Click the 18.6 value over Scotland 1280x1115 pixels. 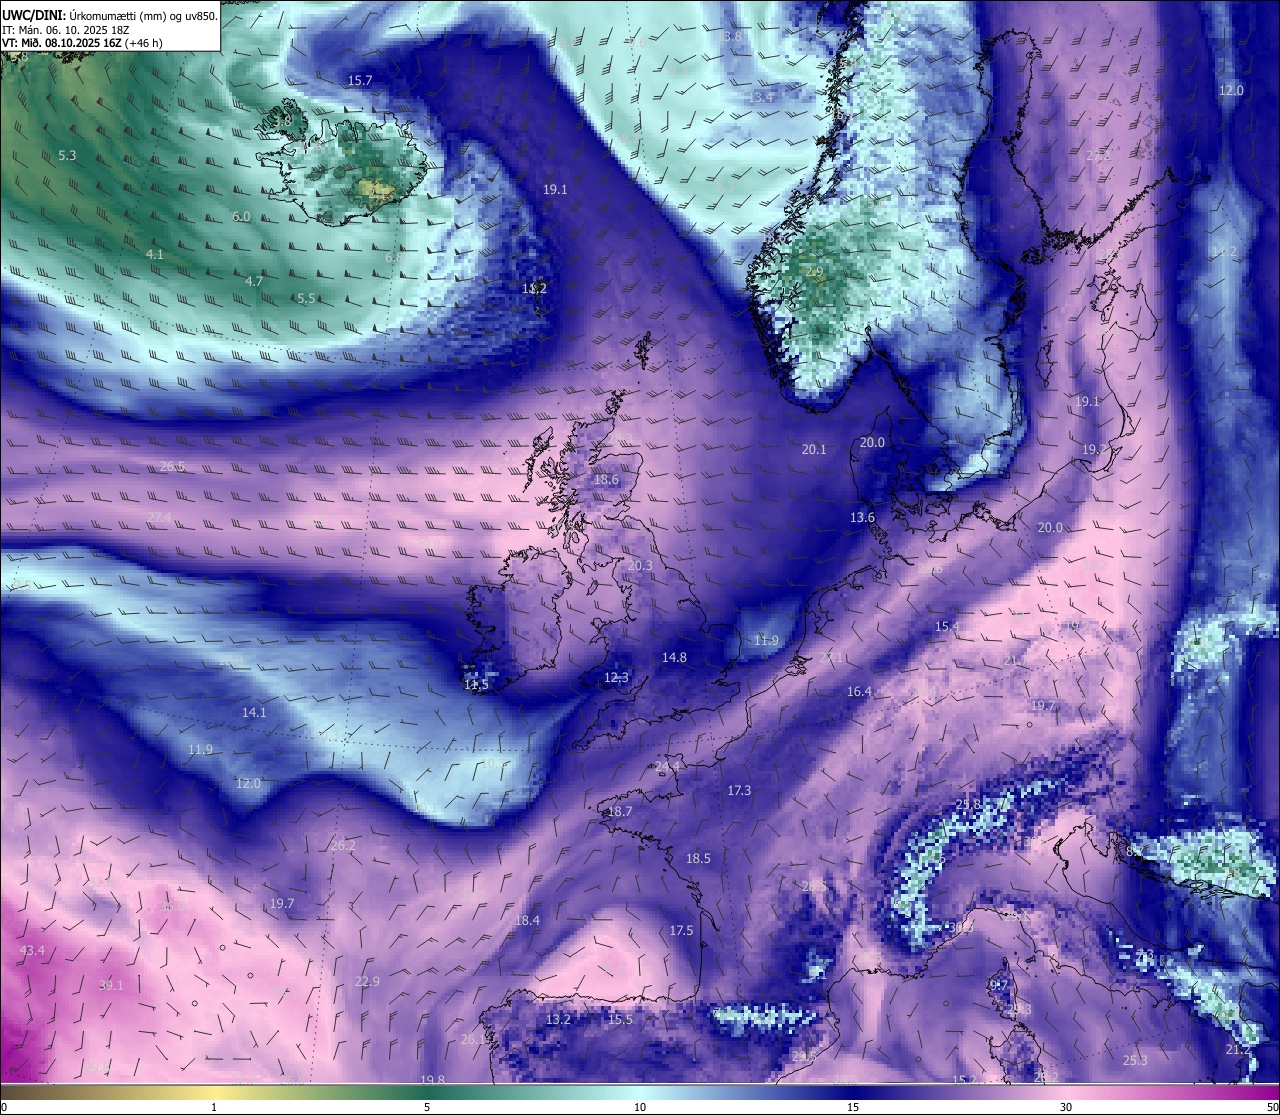pos(606,480)
